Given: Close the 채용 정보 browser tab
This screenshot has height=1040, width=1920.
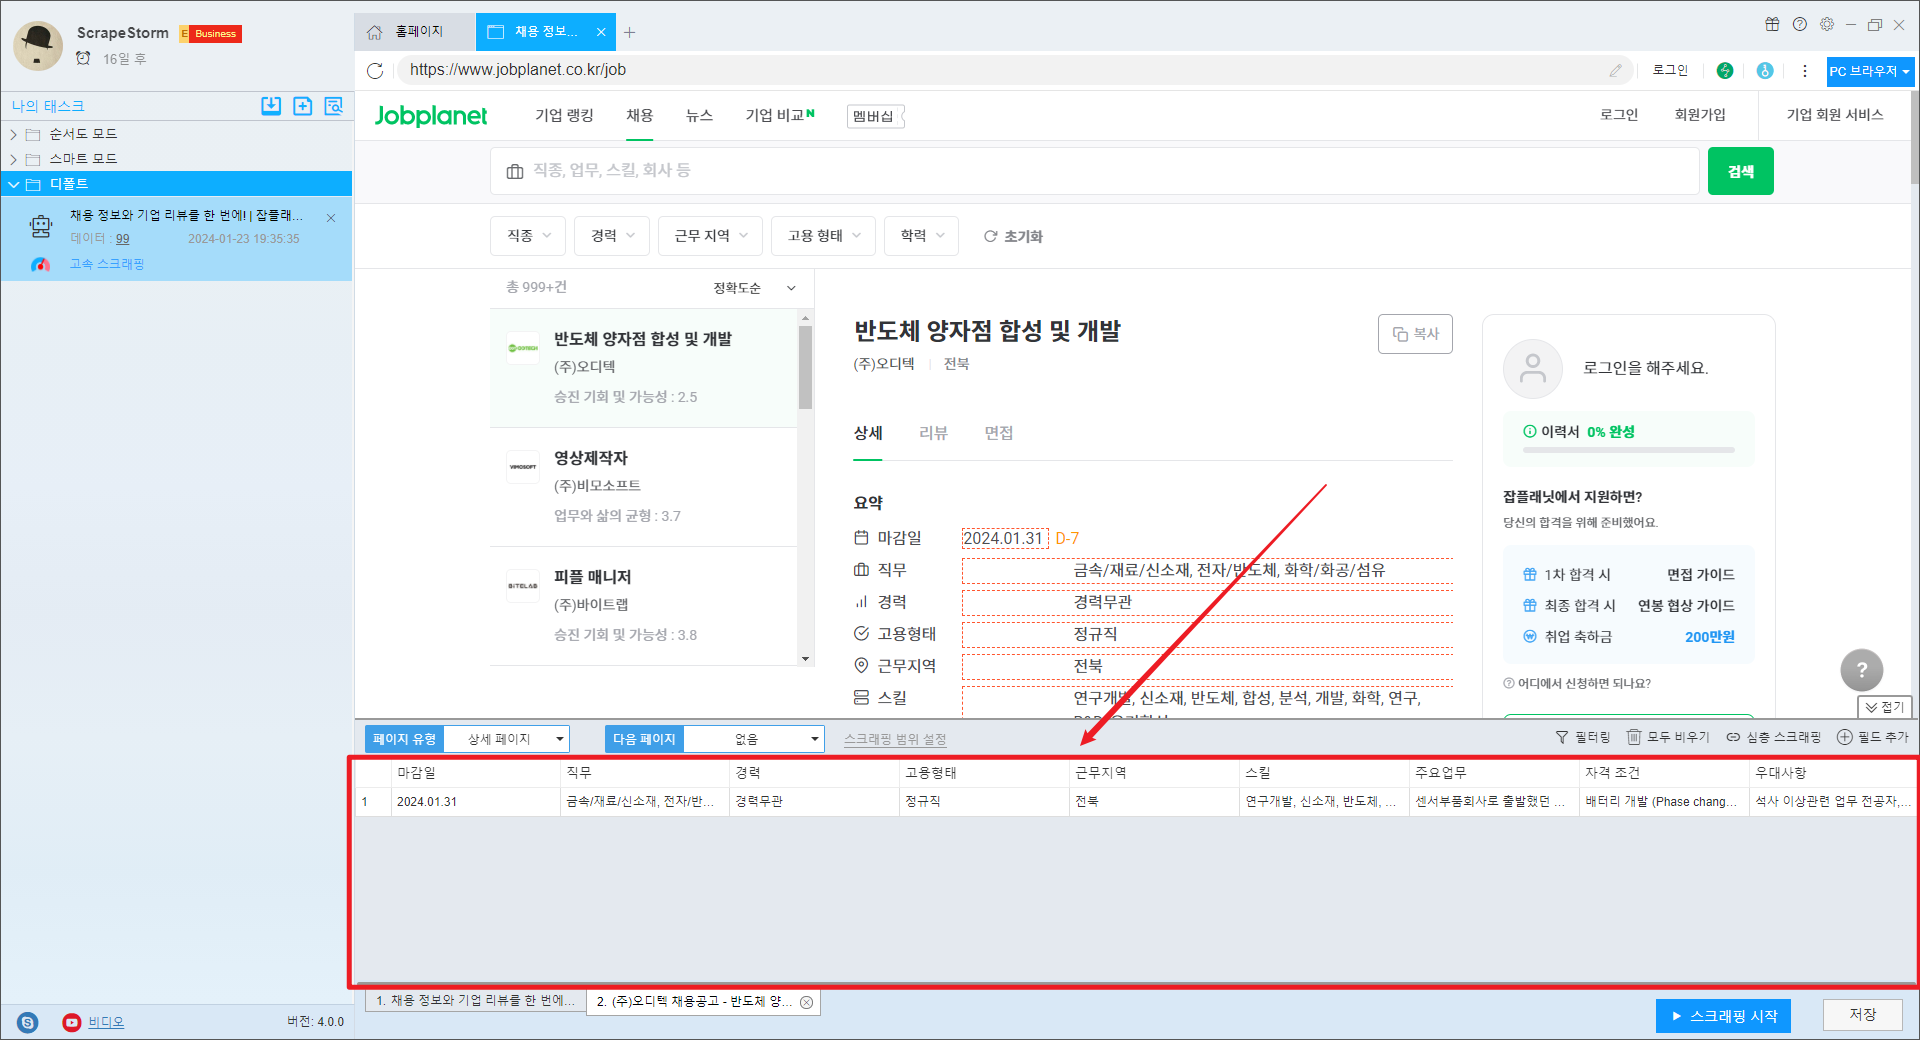Looking at the screenshot, I should [601, 32].
